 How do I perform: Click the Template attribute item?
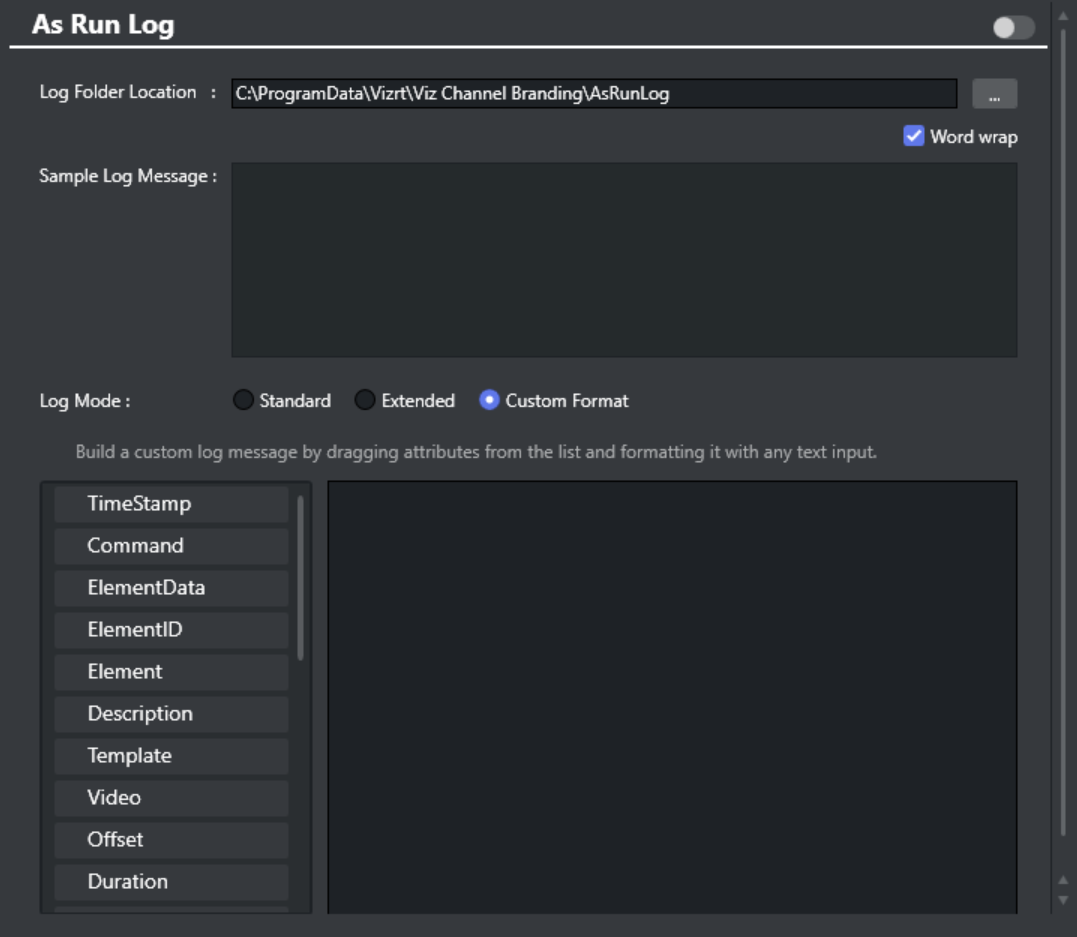[x=171, y=756]
